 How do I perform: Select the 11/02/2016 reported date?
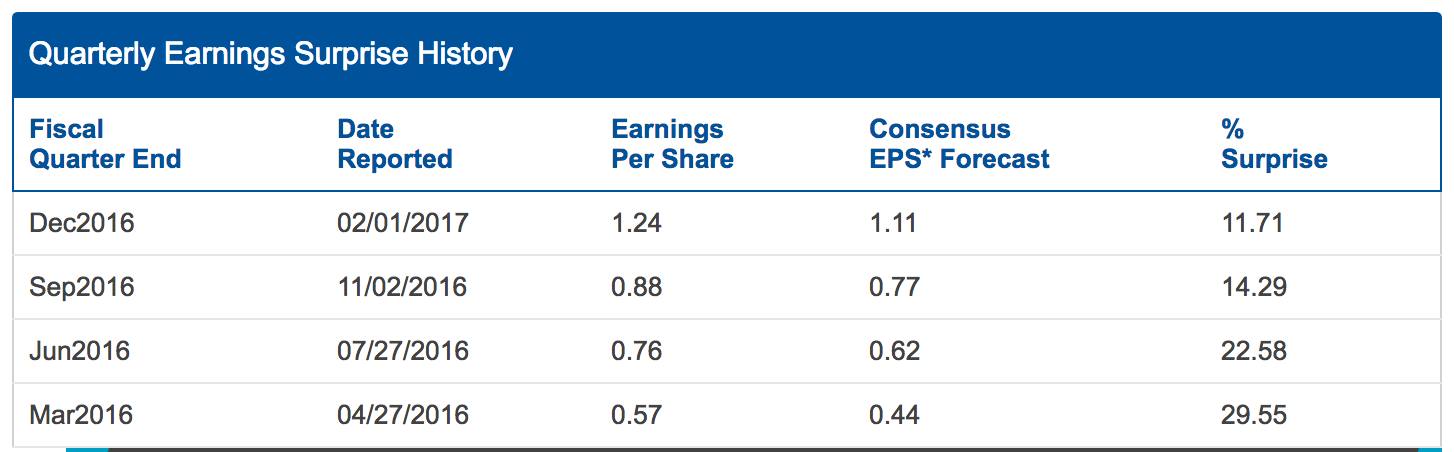[x=402, y=287]
